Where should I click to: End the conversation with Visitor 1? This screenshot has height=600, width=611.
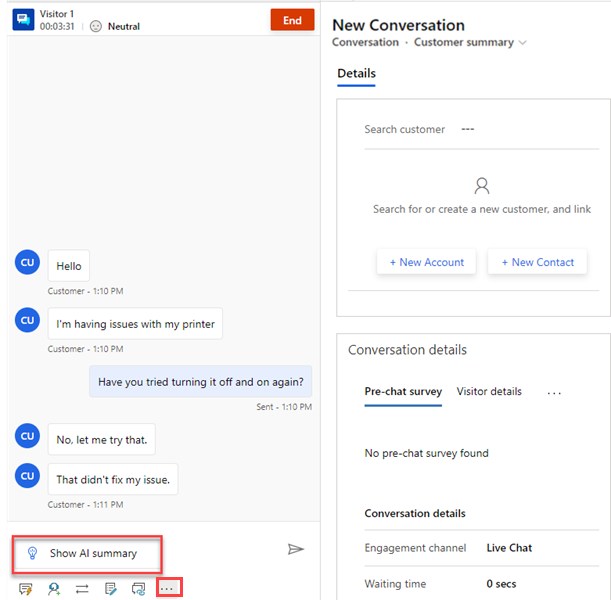point(292,20)
